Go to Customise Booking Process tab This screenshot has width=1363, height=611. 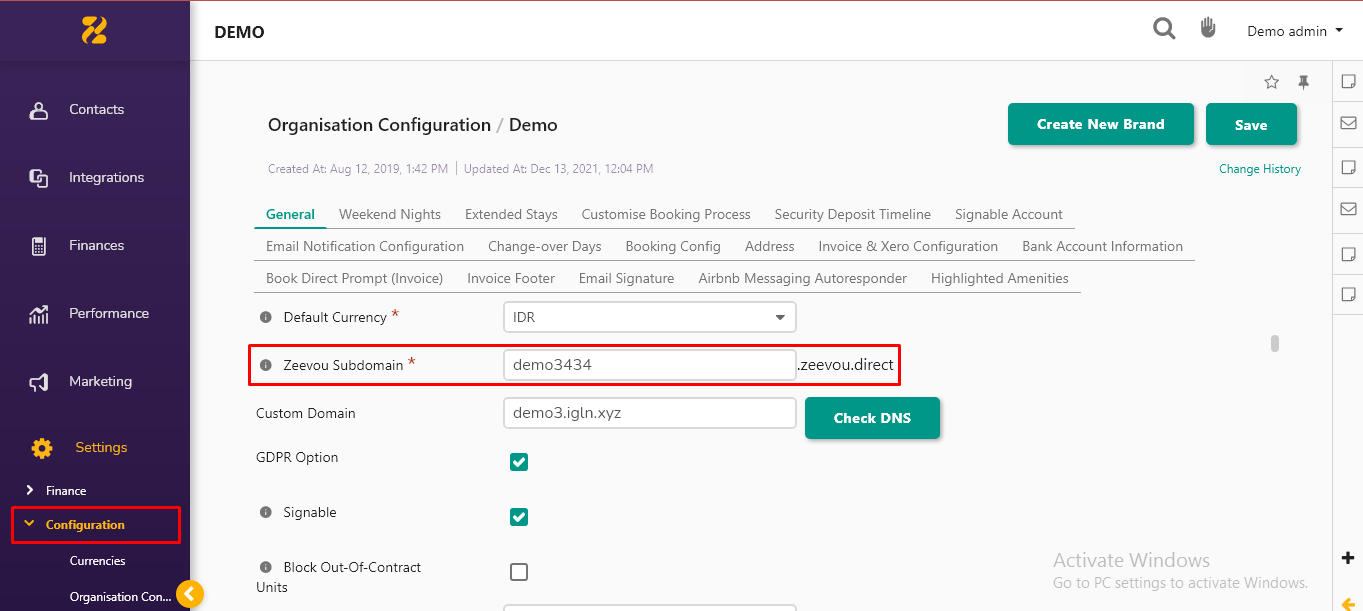click(666, 214)
